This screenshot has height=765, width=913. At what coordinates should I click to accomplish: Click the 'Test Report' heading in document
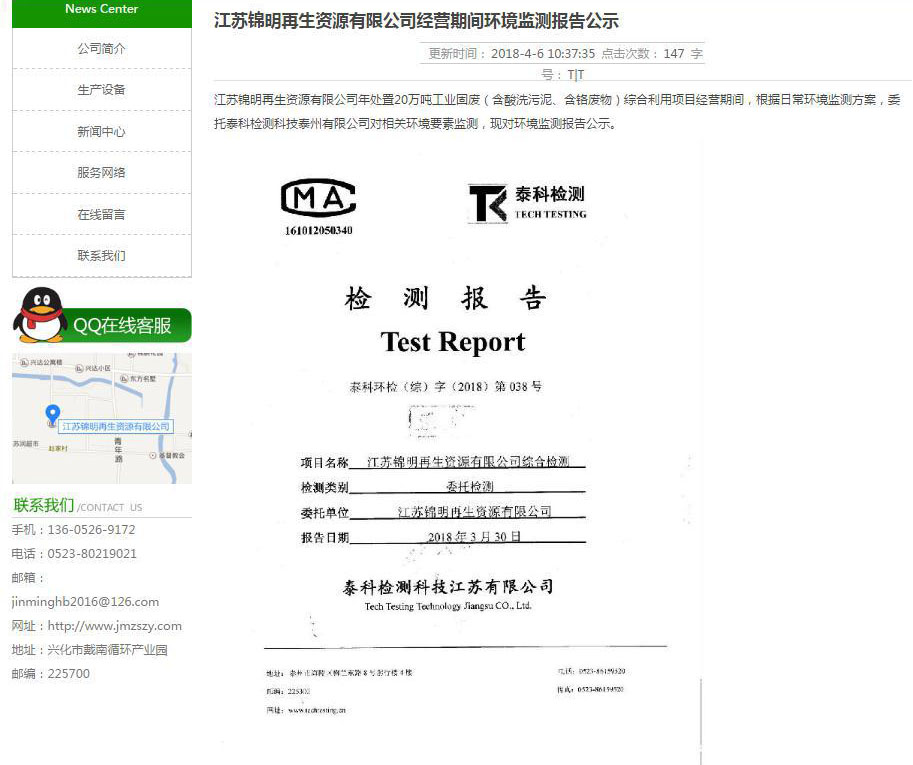[x=453, y=341]
